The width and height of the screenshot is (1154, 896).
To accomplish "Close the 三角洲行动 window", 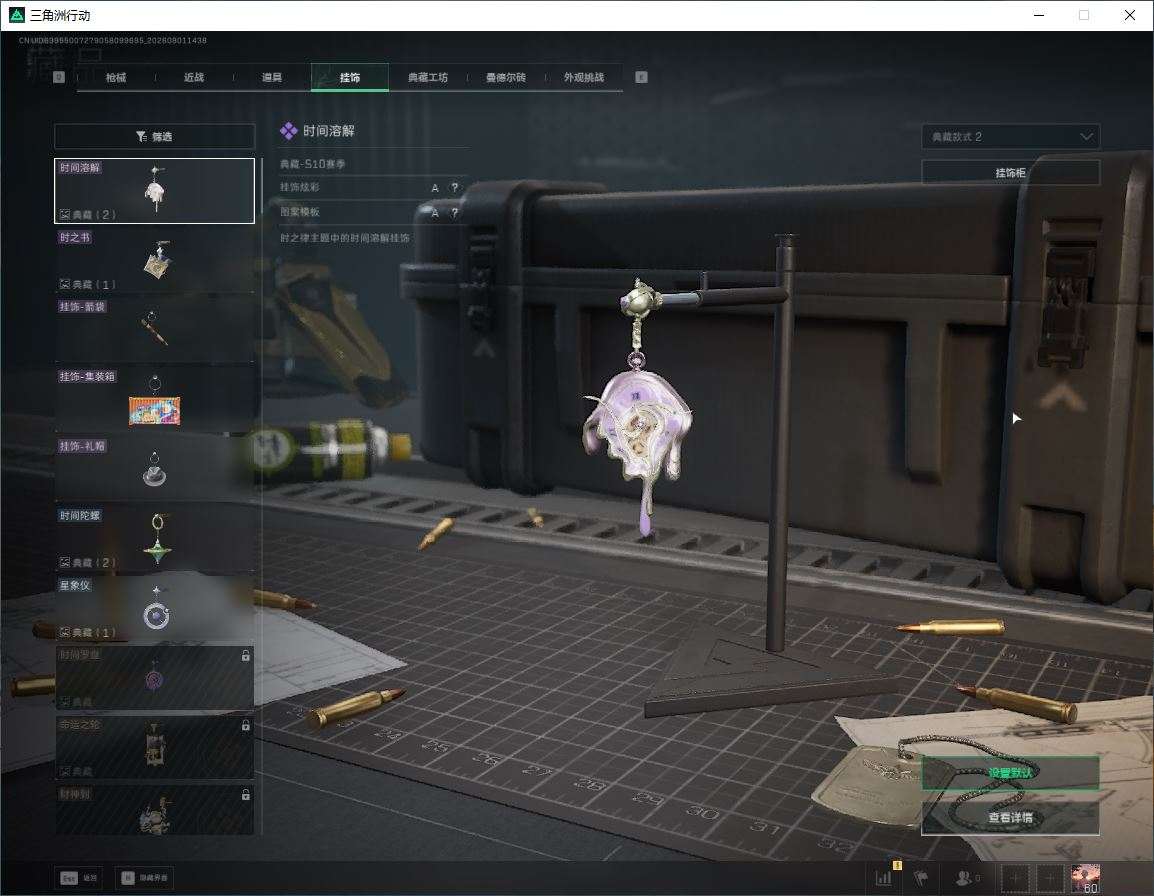I will (1130, 15).
